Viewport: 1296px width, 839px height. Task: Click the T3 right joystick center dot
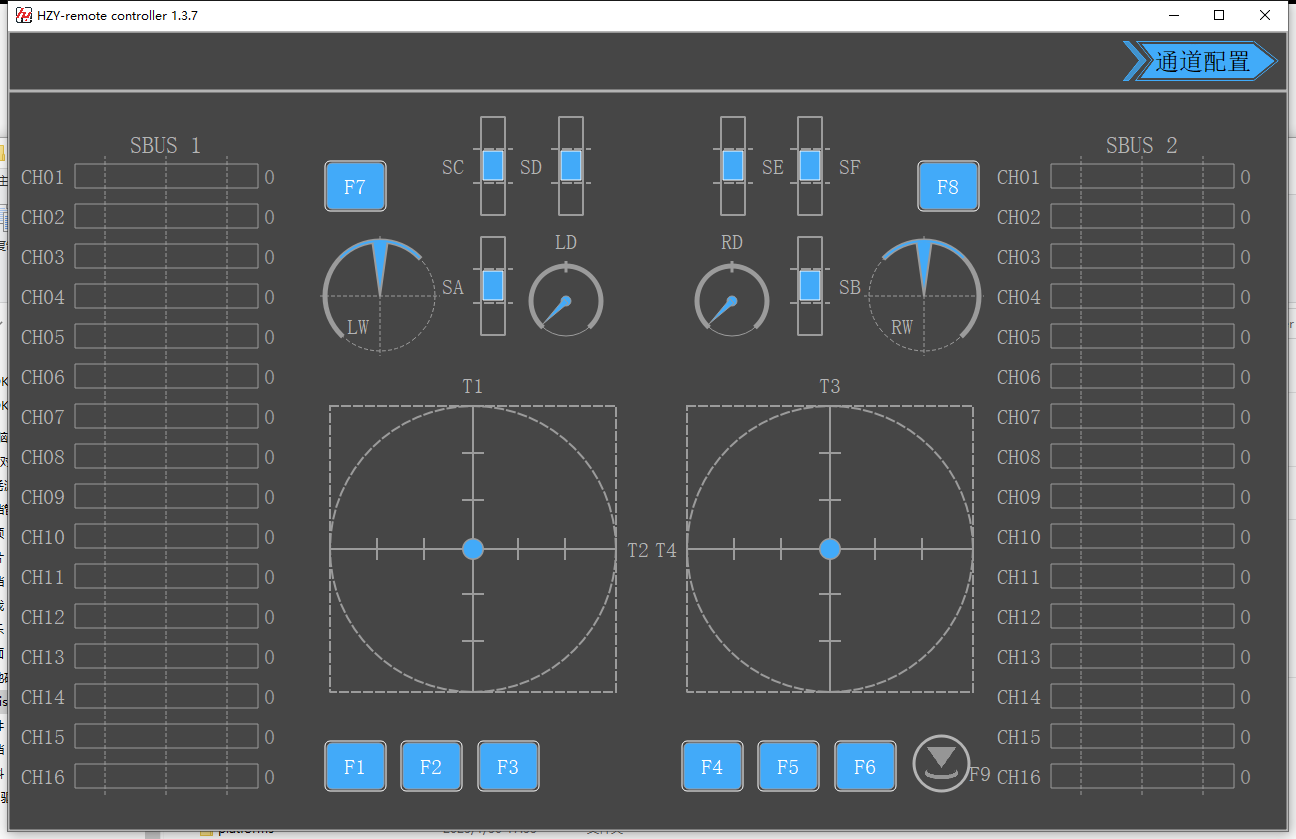[x=830, y=549]
